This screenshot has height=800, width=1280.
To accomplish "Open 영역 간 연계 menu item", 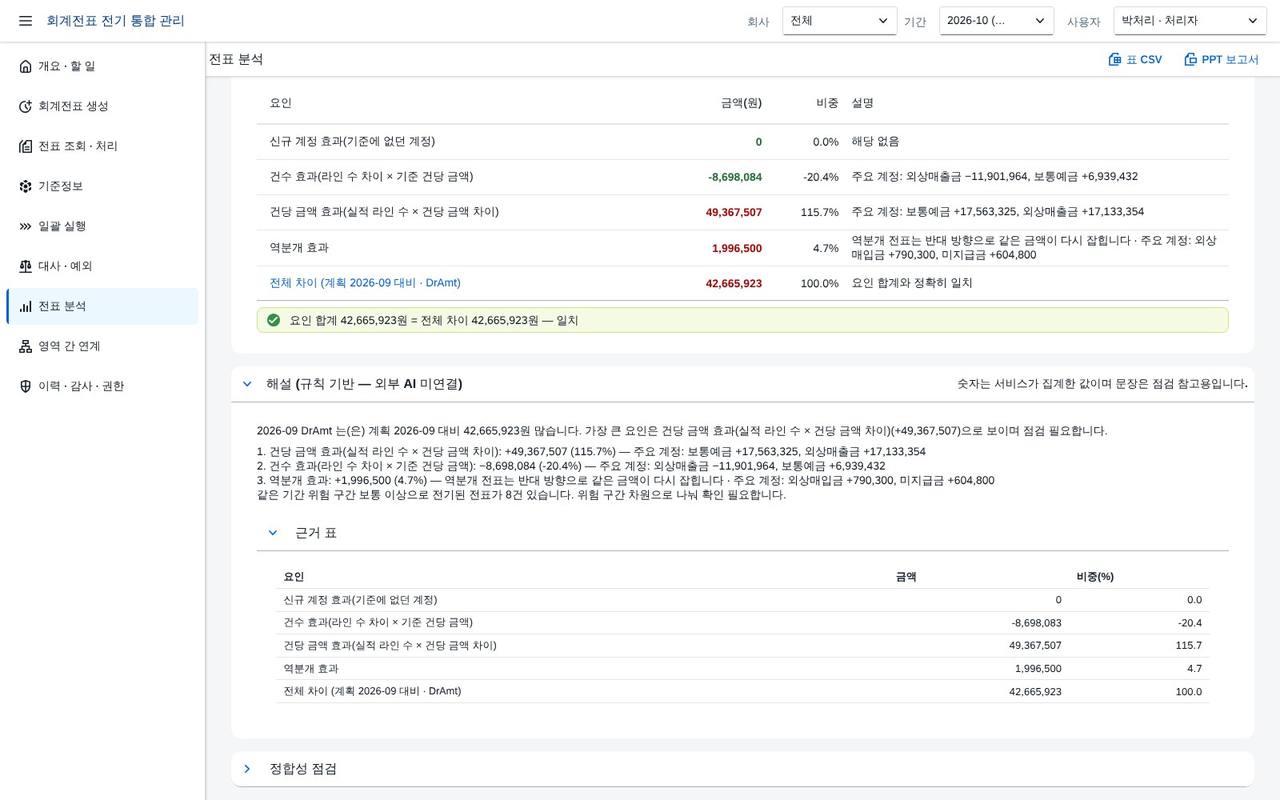I will click(102, 346).
